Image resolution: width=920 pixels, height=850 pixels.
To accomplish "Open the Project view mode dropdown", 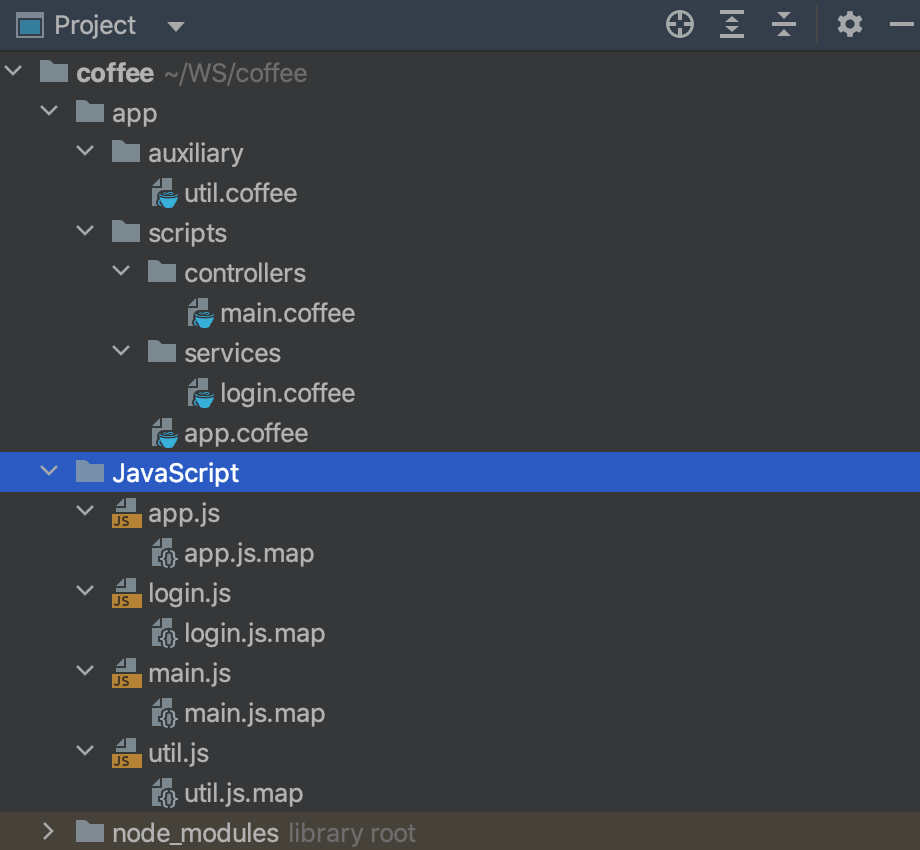I will [176, 27].
